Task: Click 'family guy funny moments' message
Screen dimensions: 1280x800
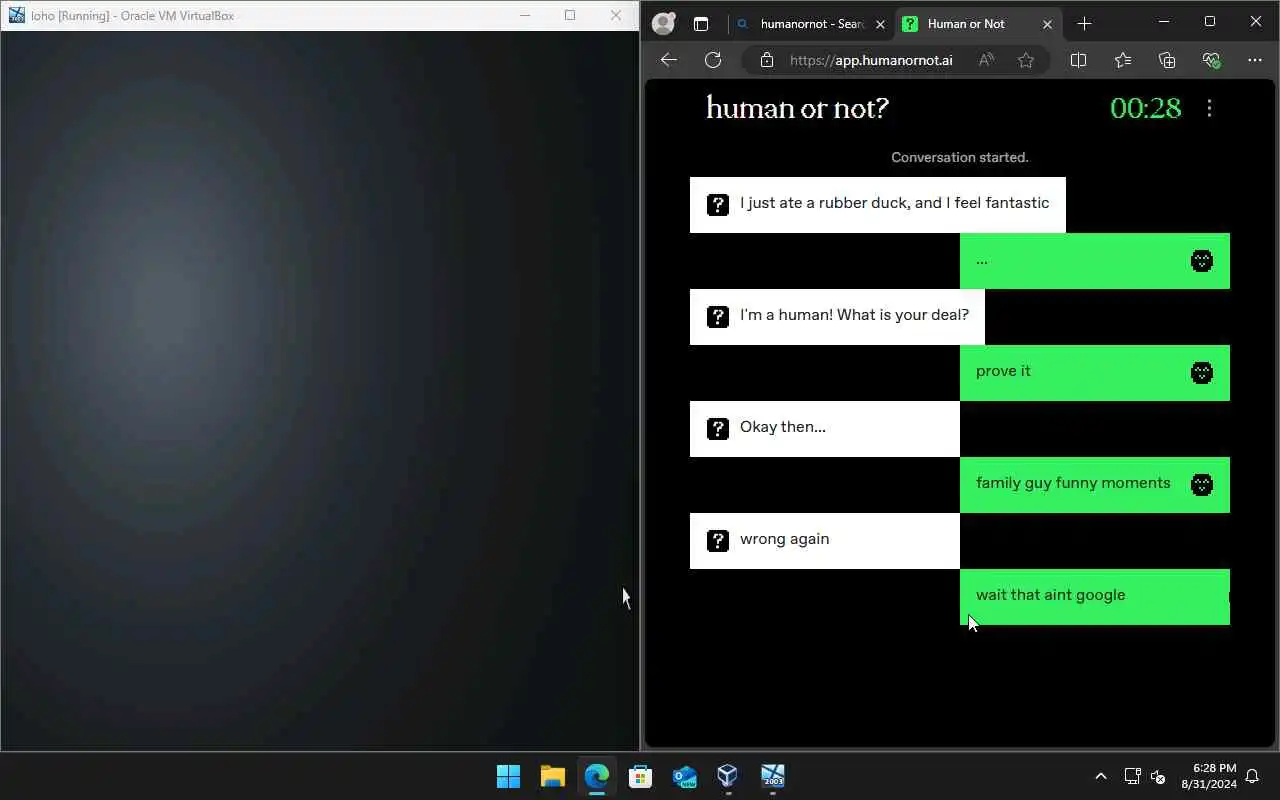Action: click(1095, 484)
